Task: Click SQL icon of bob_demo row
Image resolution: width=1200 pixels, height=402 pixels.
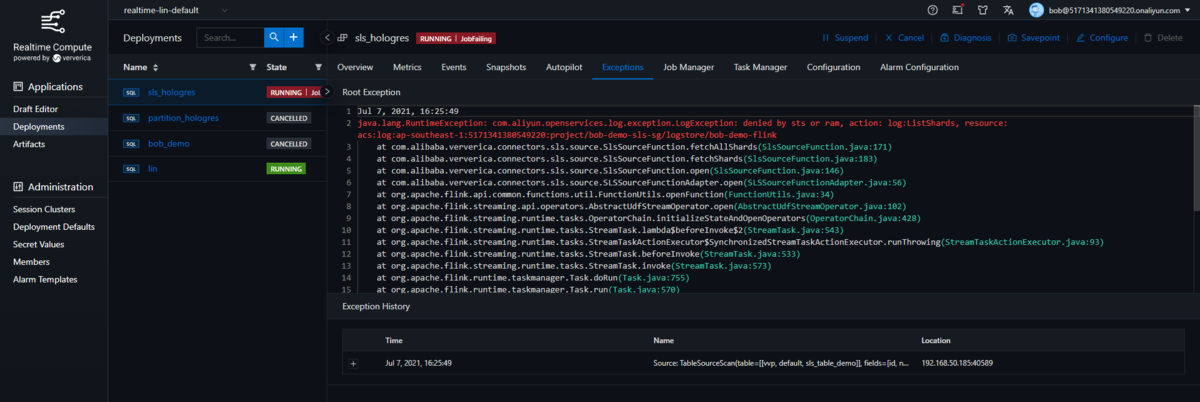Action: (x=131, y=143)
